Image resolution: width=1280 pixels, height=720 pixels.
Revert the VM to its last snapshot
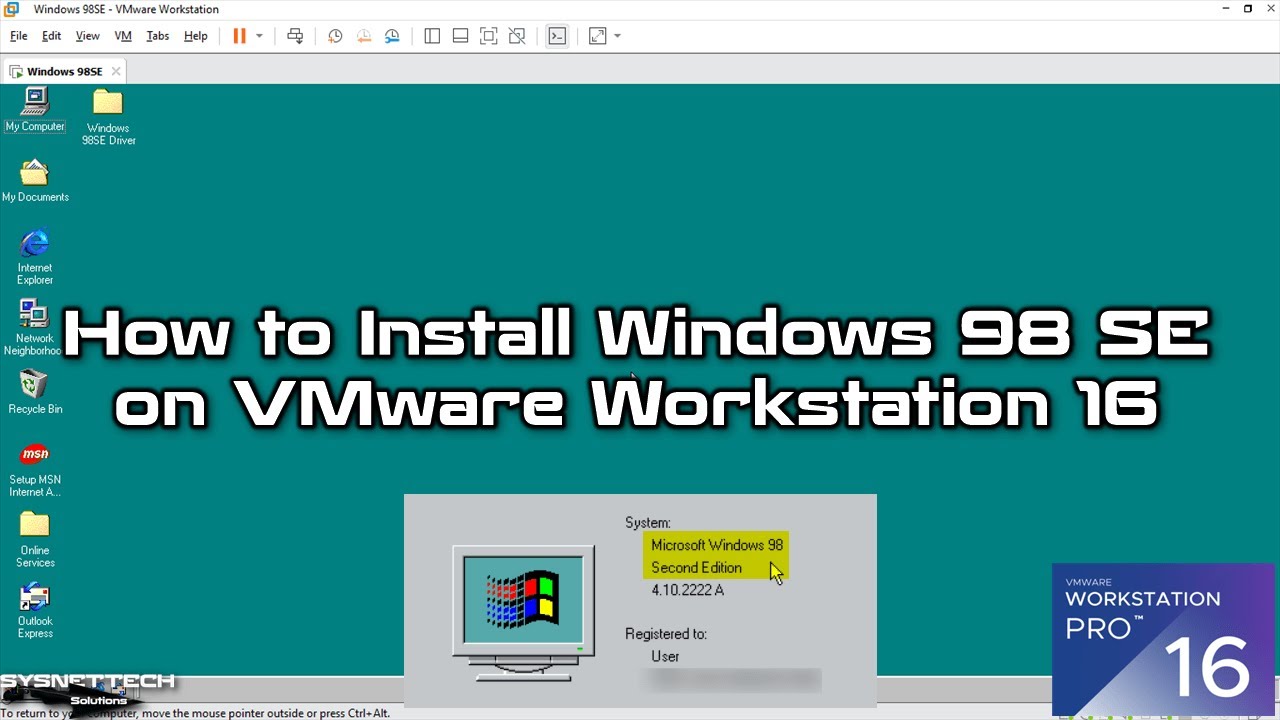pos(363,35)
